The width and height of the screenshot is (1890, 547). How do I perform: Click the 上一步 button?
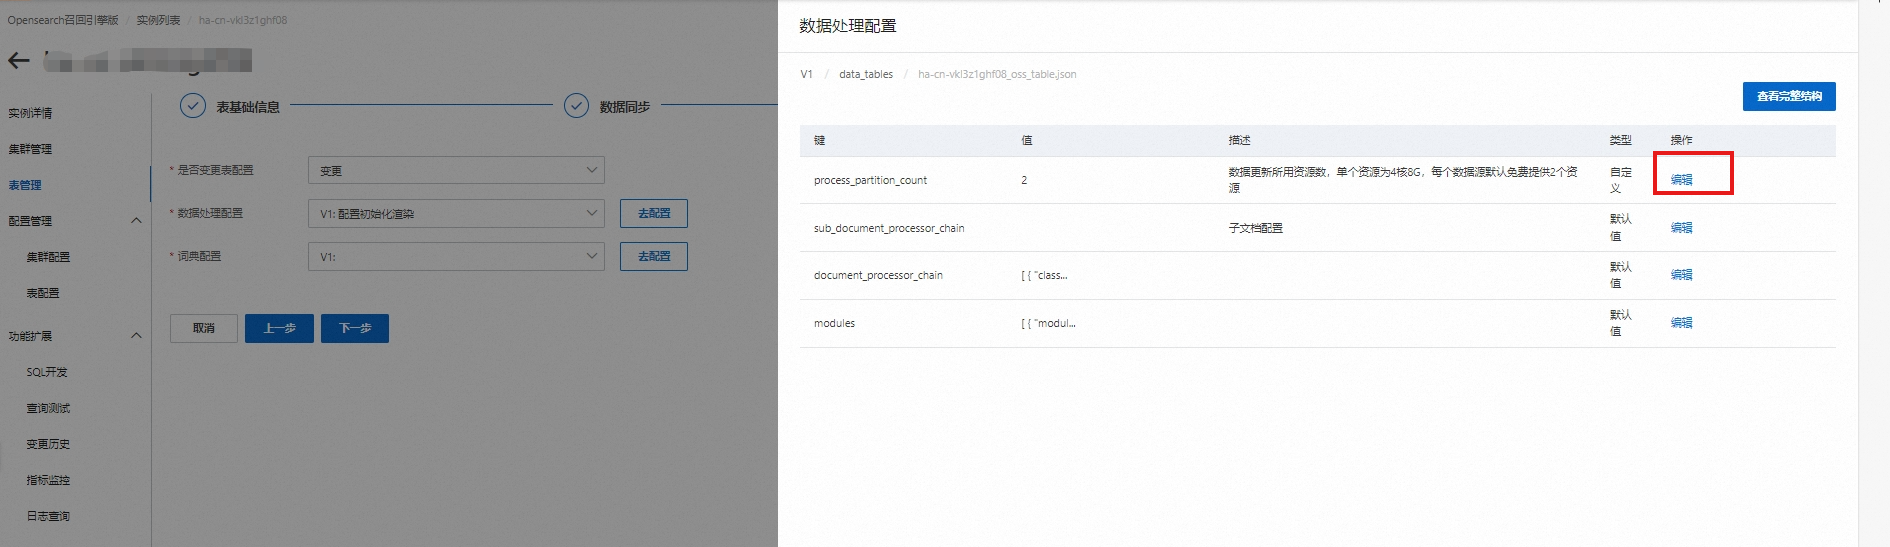point(279,328)
